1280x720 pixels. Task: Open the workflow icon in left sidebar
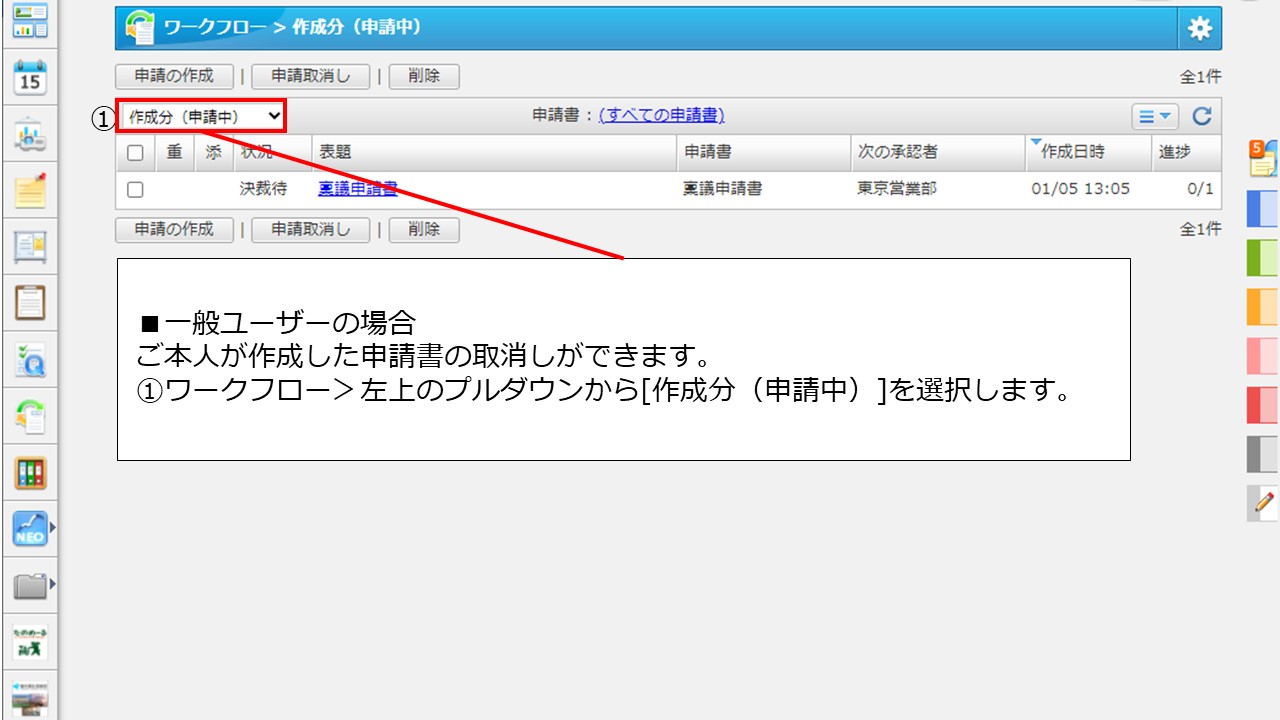(x=30, y=417)
